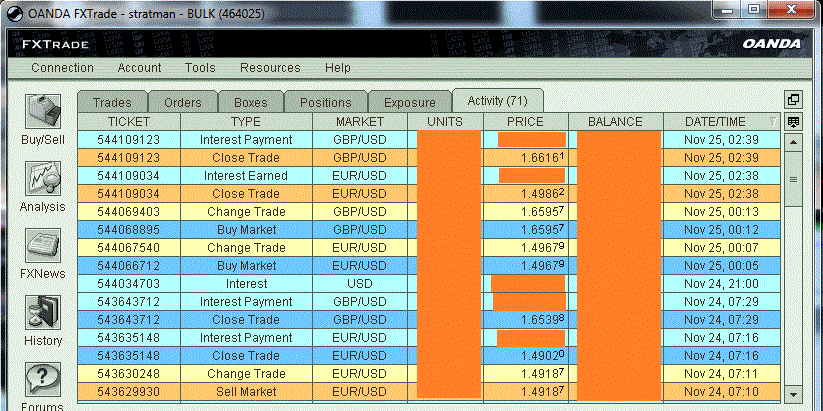This screenshot has width=823, height=411.
Task: Toggle DATE/TIME column sort arrow
Action: [x=773, y=122]
